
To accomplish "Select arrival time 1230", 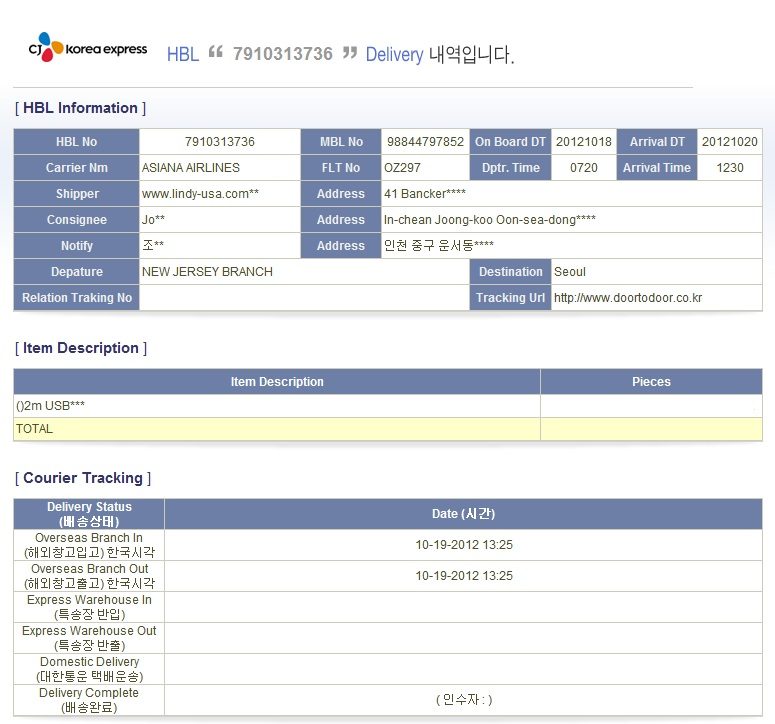I will click(730, 168).
